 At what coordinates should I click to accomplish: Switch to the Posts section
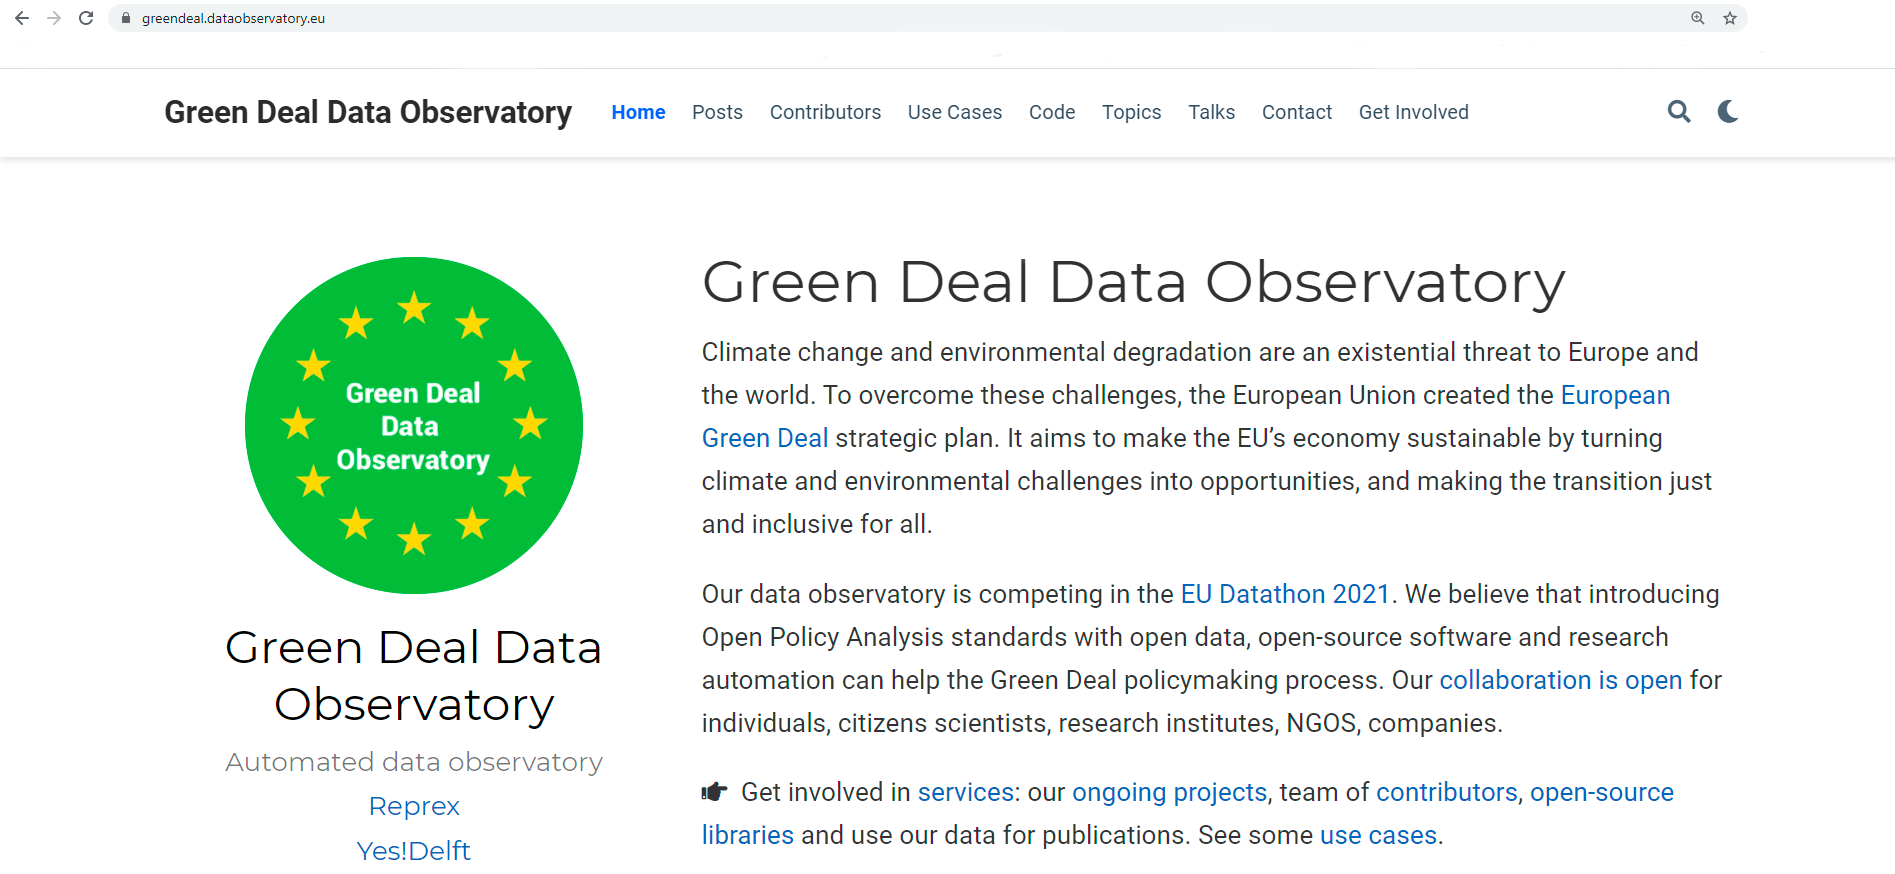716,112
